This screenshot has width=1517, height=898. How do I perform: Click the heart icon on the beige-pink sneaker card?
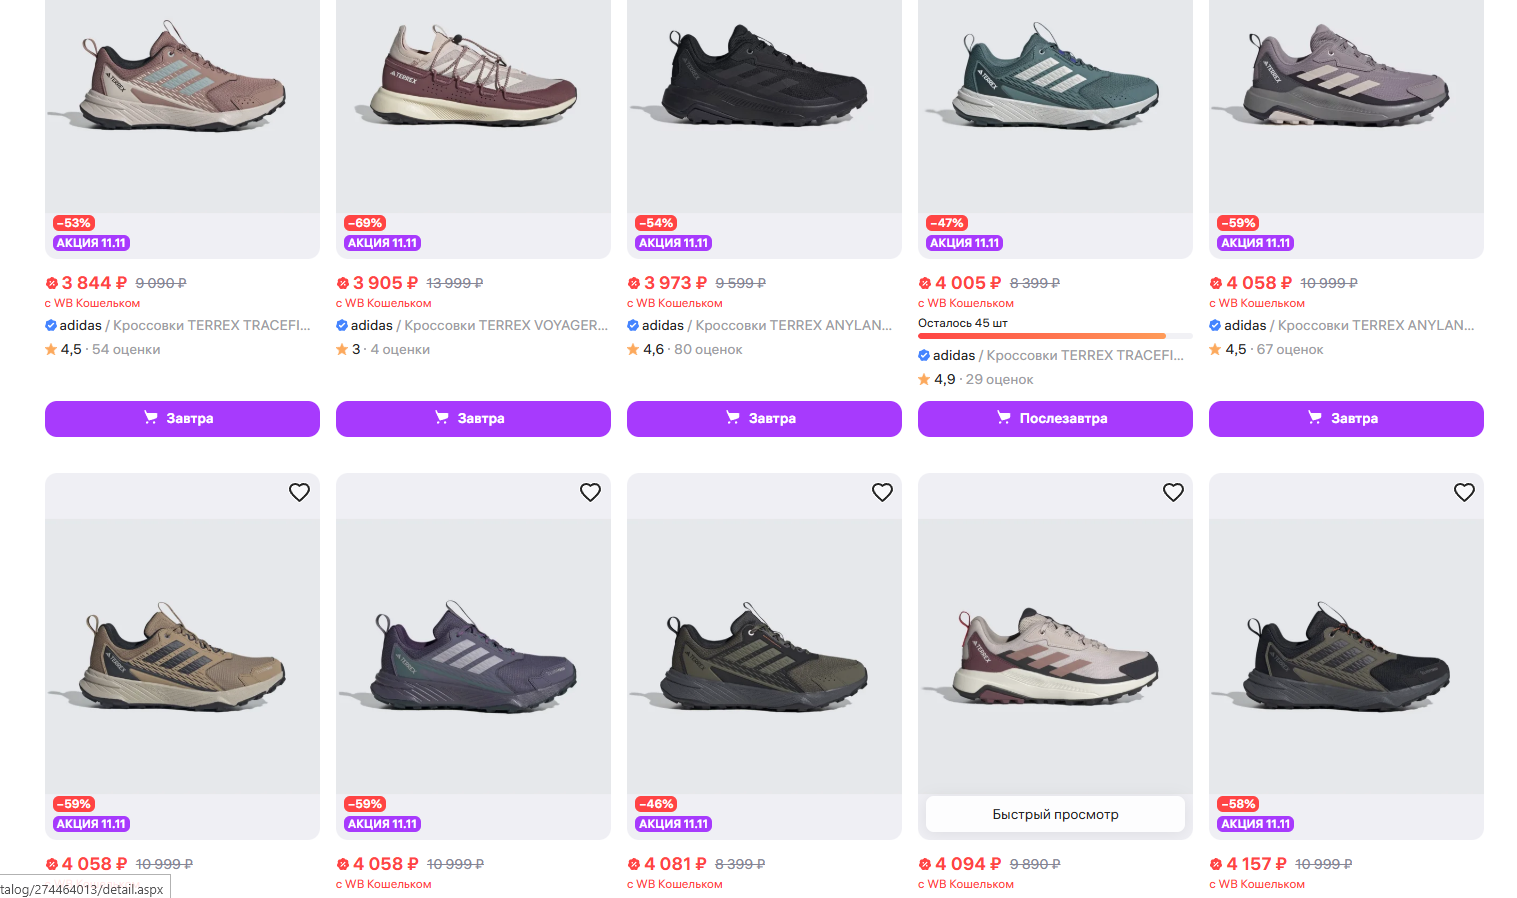click(x=1173, y=492)
